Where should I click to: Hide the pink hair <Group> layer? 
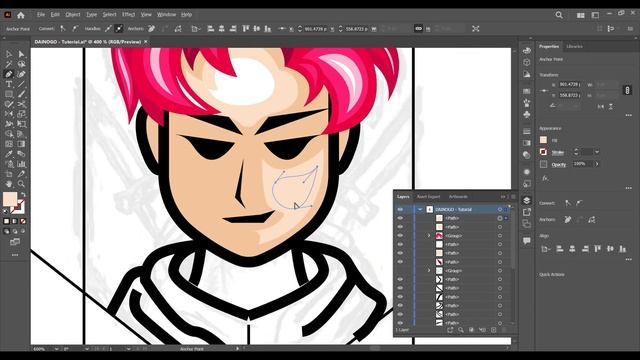coord(400,236)
